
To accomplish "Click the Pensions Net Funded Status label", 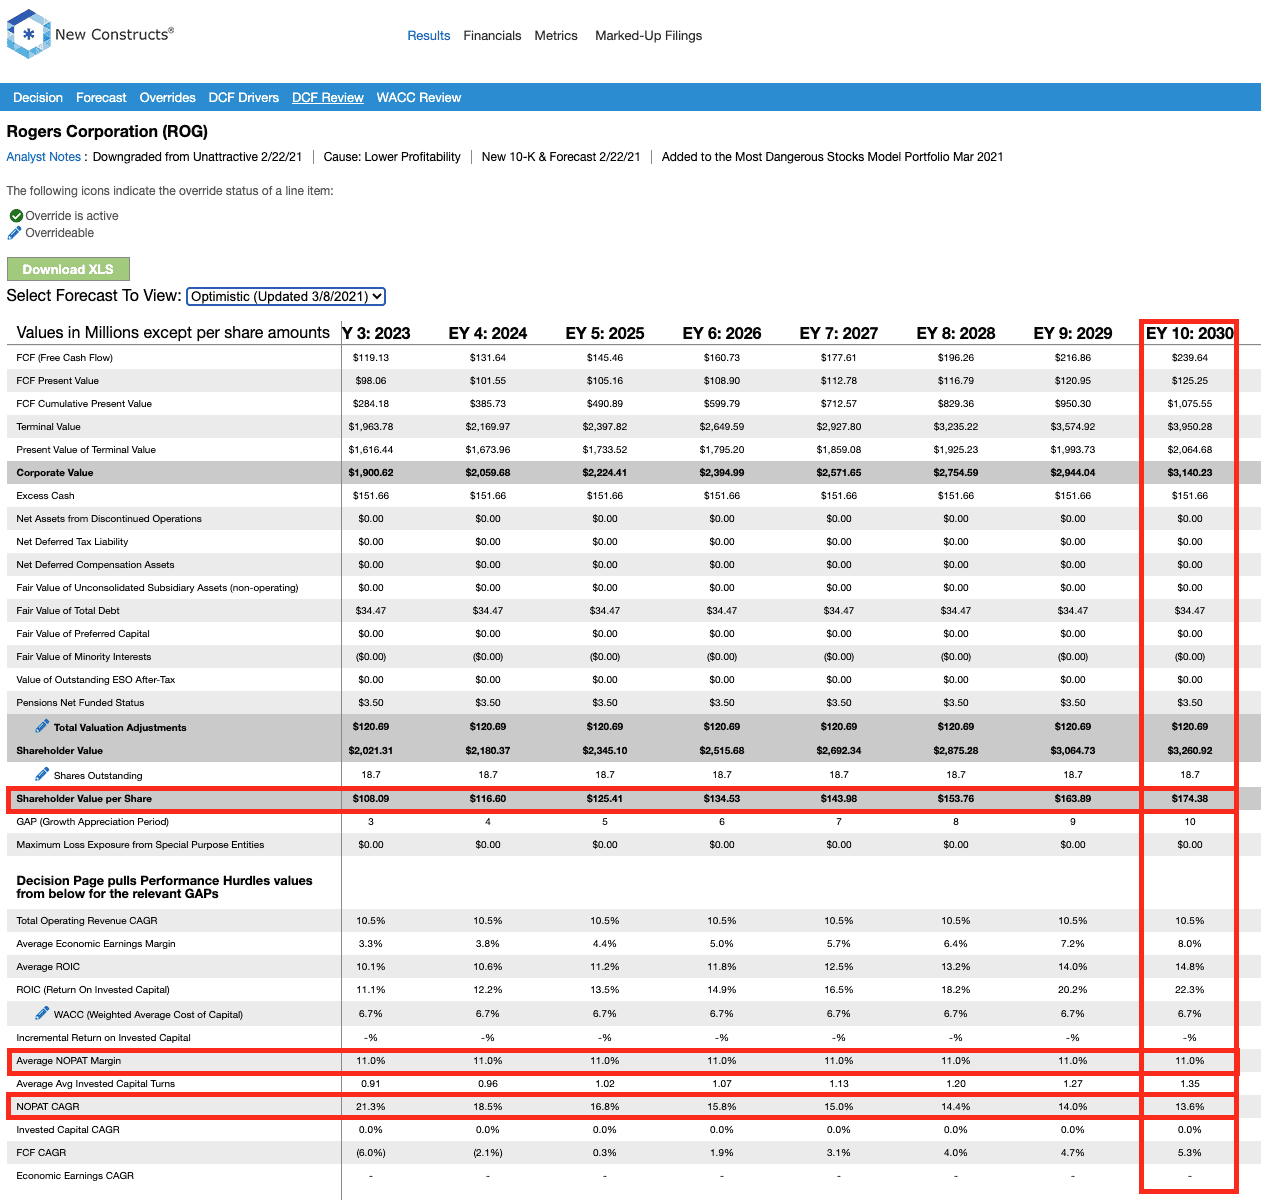I will click(x=80, y=703).
